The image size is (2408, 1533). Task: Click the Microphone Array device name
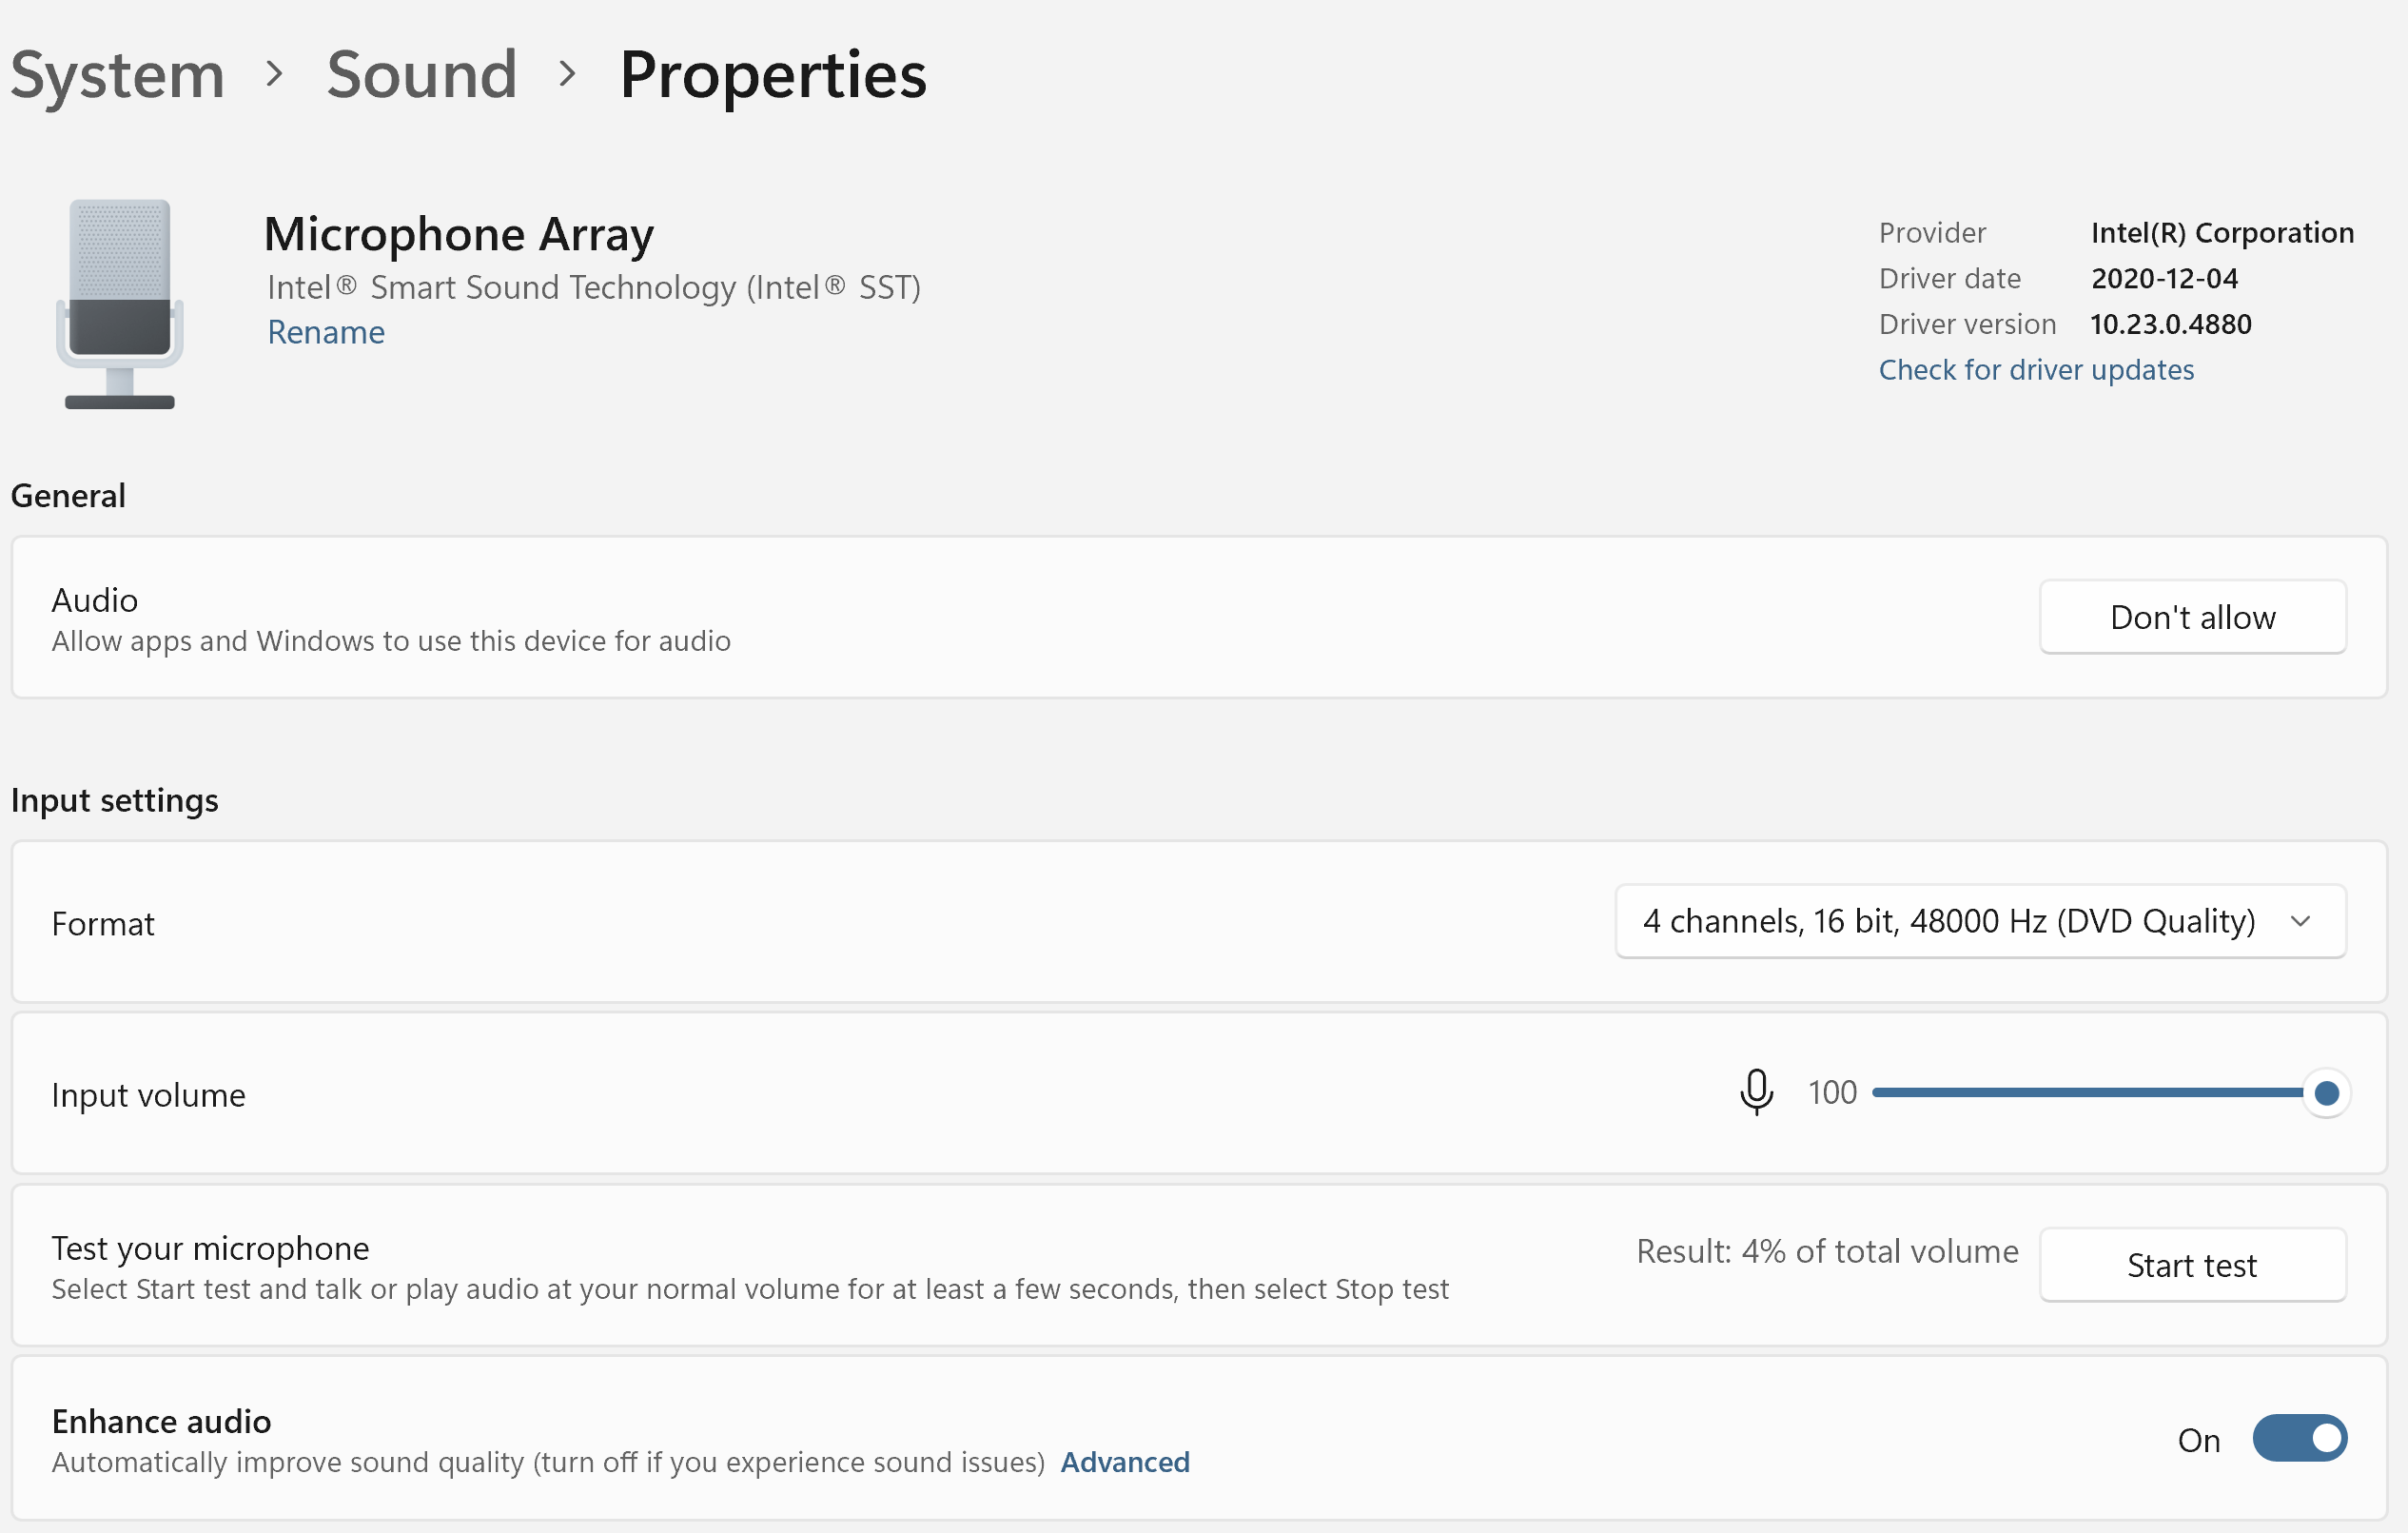click(x=458, y=234)
